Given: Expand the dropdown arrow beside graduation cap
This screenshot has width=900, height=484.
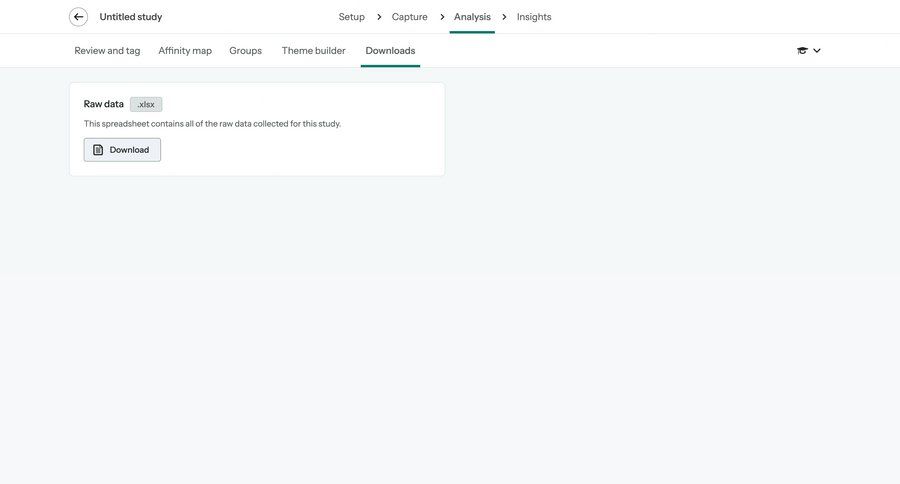Looking at the screenshot, I should pos(817,51).
